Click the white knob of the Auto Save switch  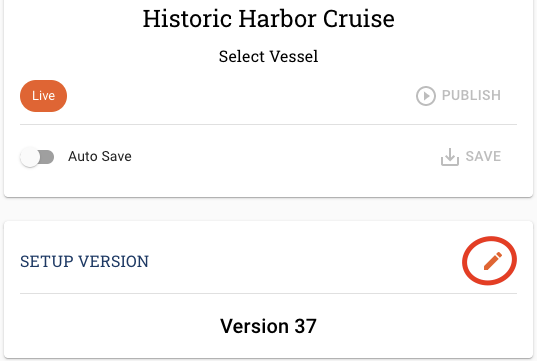(x=30, y=157)
